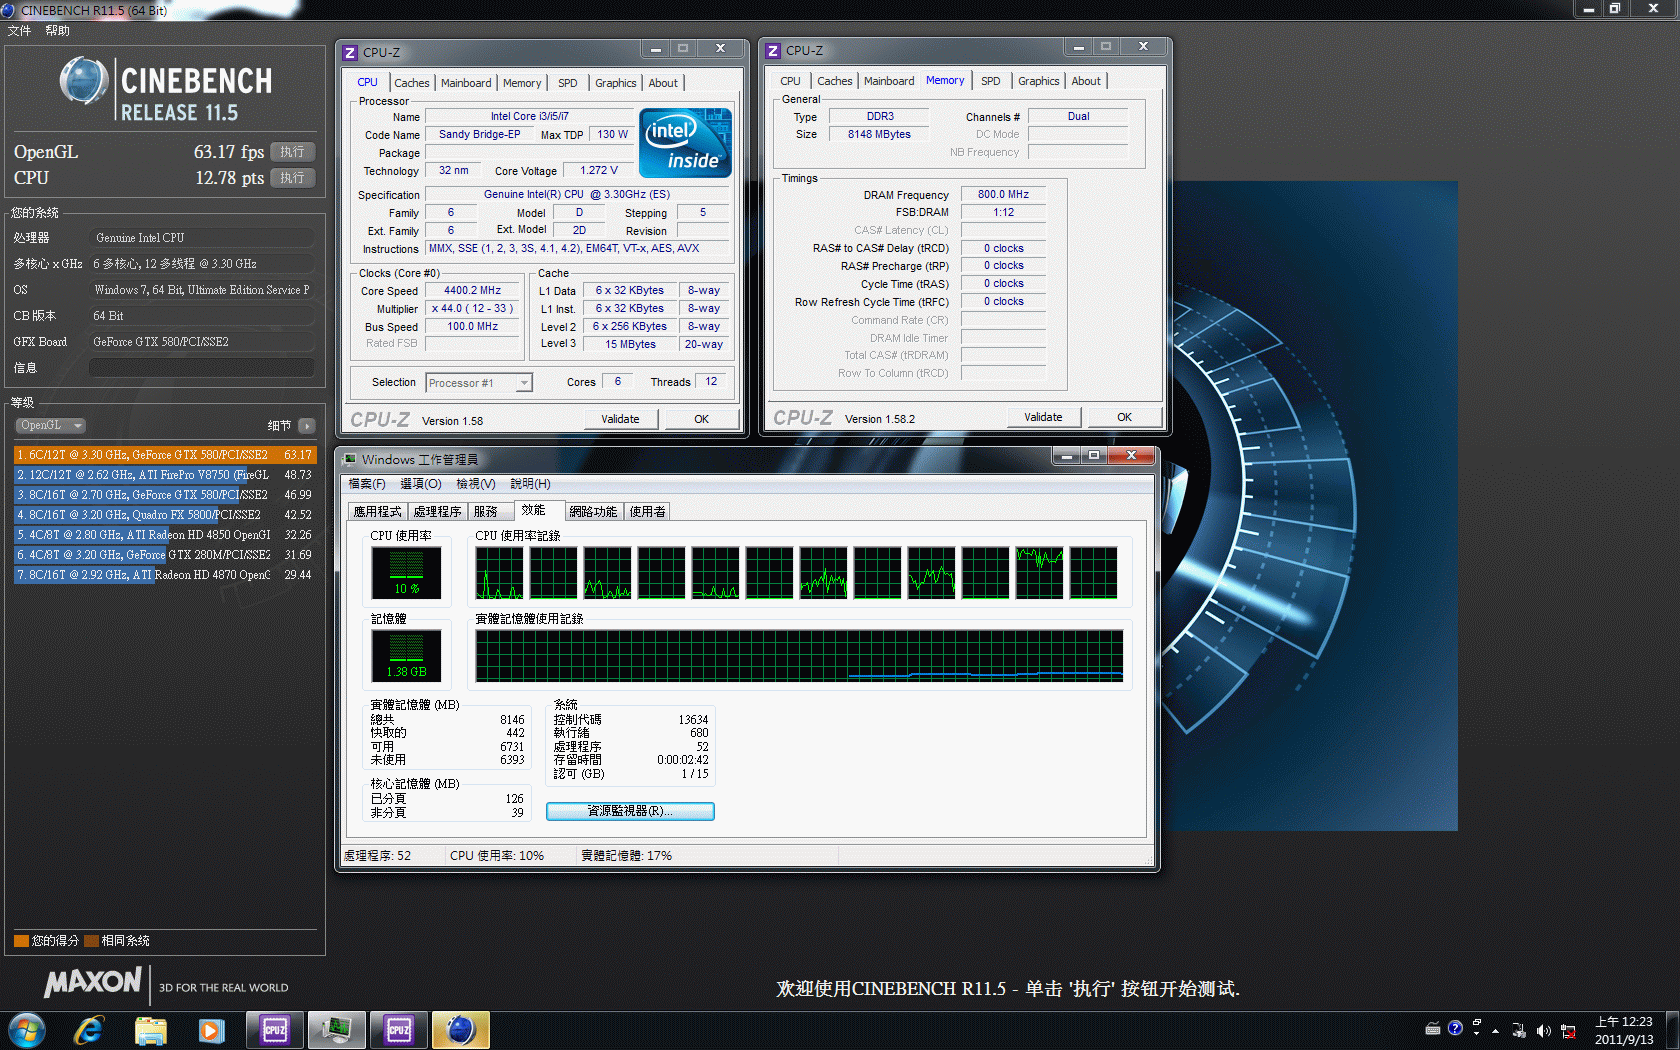Click Validate in left CPU-Z window
Image resolution: width=1680 pixels, height=1050 pixels.
click(620, 419)
